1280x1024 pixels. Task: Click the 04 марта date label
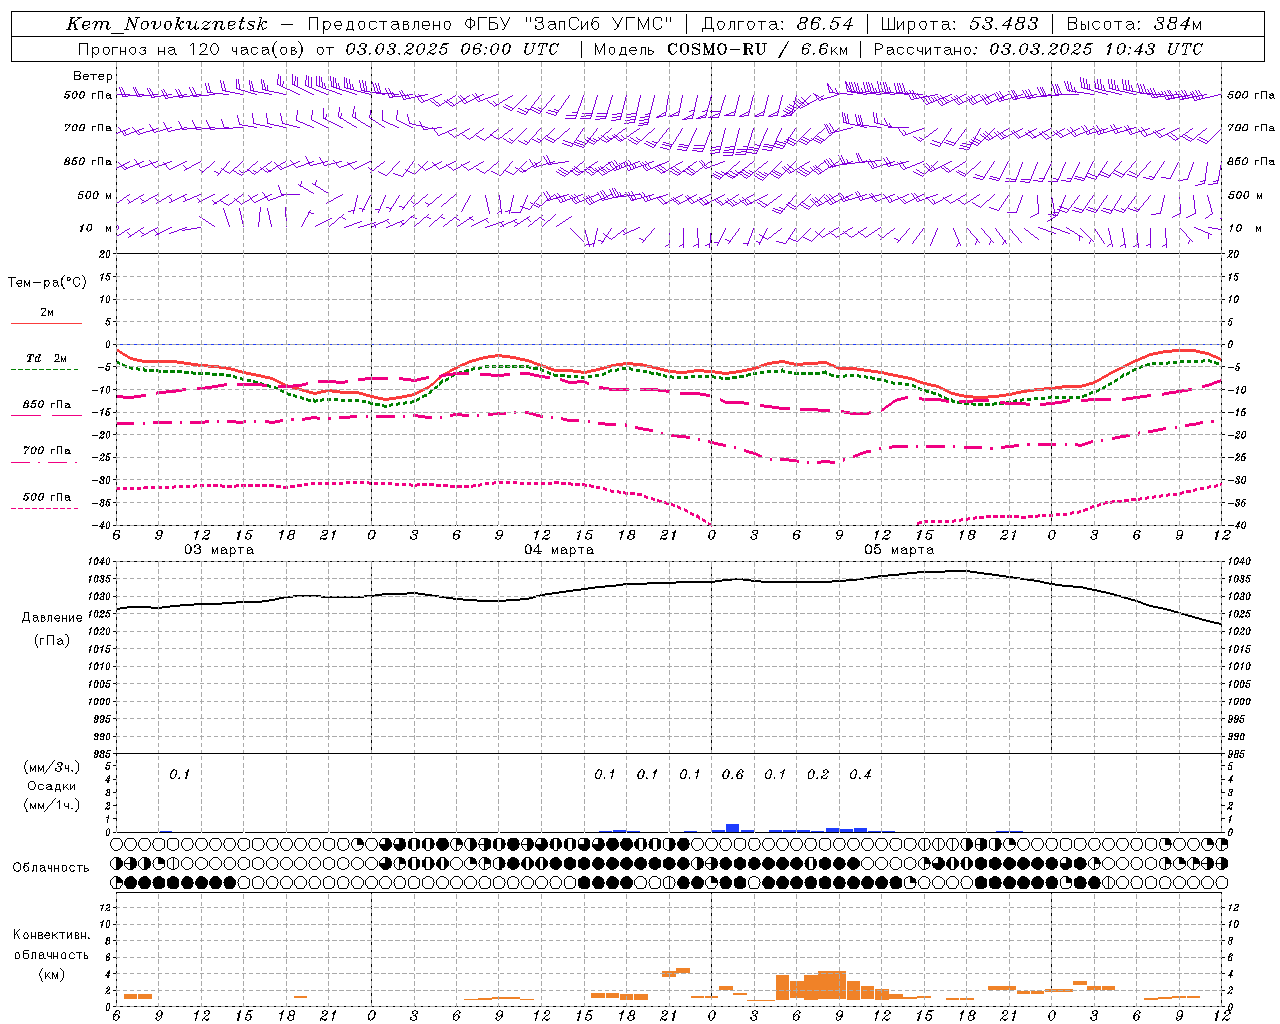(559, 550)
